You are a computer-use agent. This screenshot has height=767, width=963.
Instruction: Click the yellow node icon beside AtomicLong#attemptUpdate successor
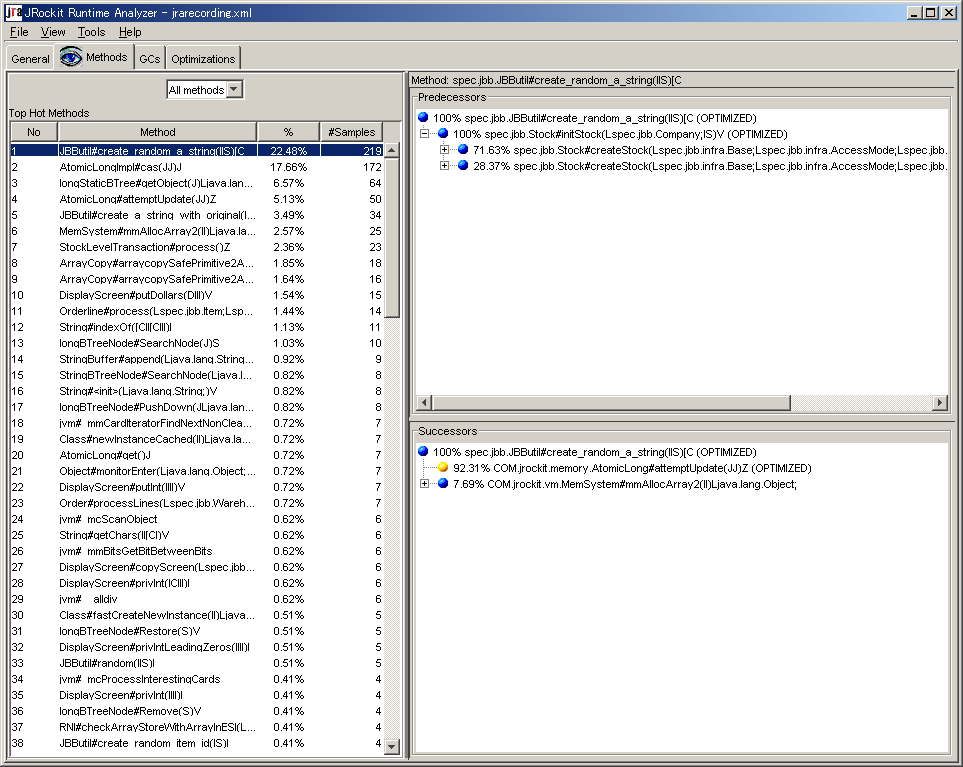click(x=440, y=467)
